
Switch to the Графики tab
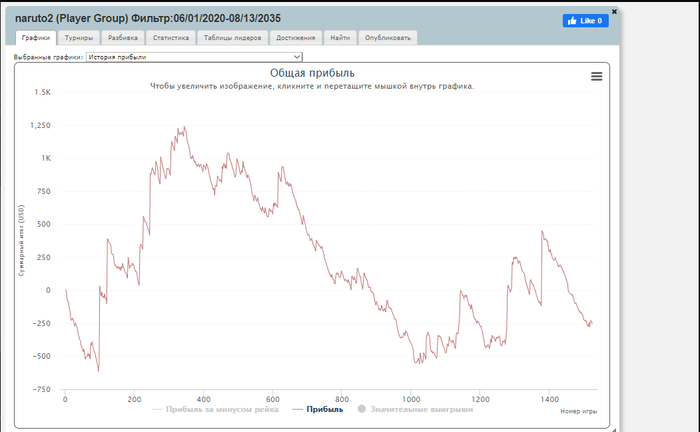tap(36, 38)
